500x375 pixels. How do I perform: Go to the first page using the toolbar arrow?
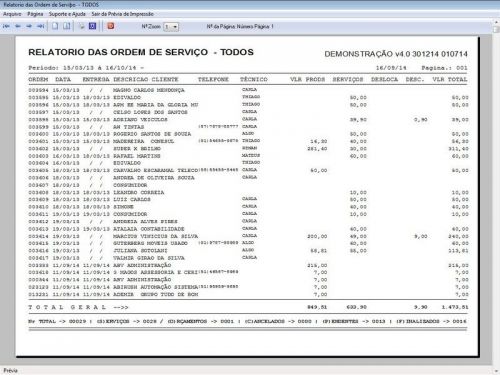(6, 26)
